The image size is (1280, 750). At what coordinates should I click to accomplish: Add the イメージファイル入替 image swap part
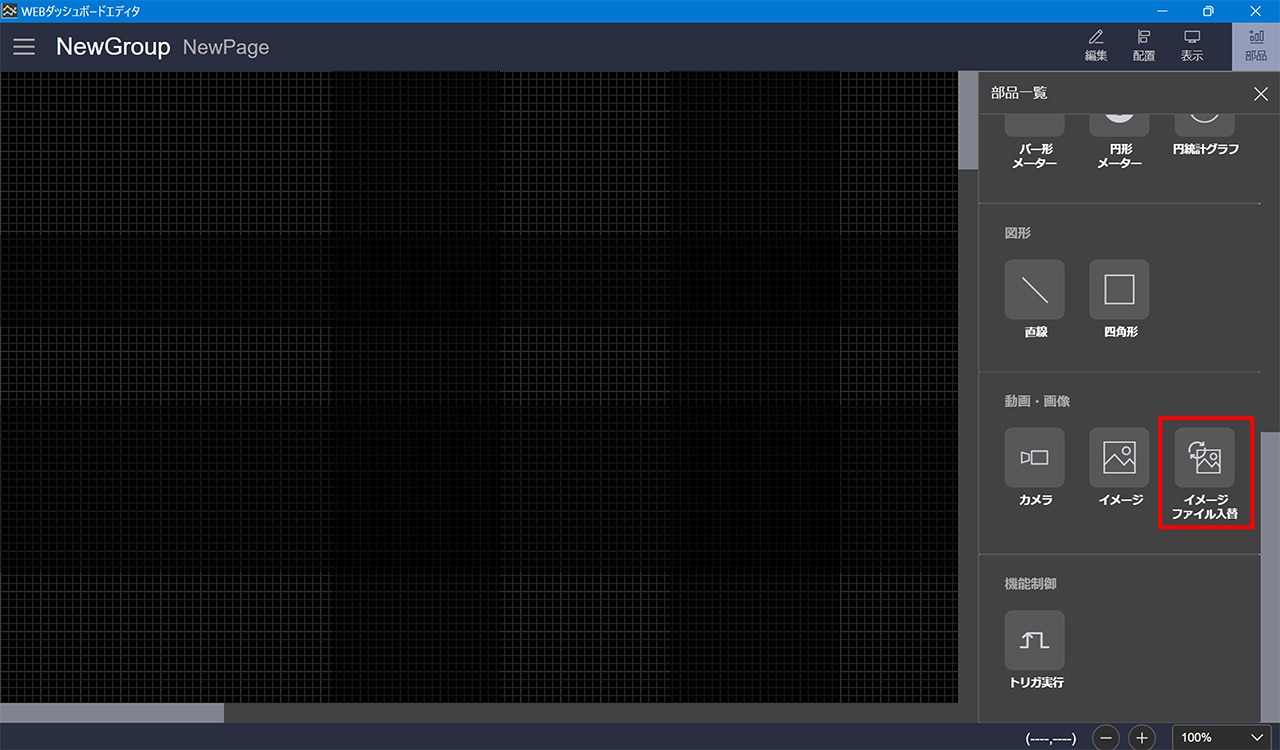pyautogui.click(x=1205, y=458)
